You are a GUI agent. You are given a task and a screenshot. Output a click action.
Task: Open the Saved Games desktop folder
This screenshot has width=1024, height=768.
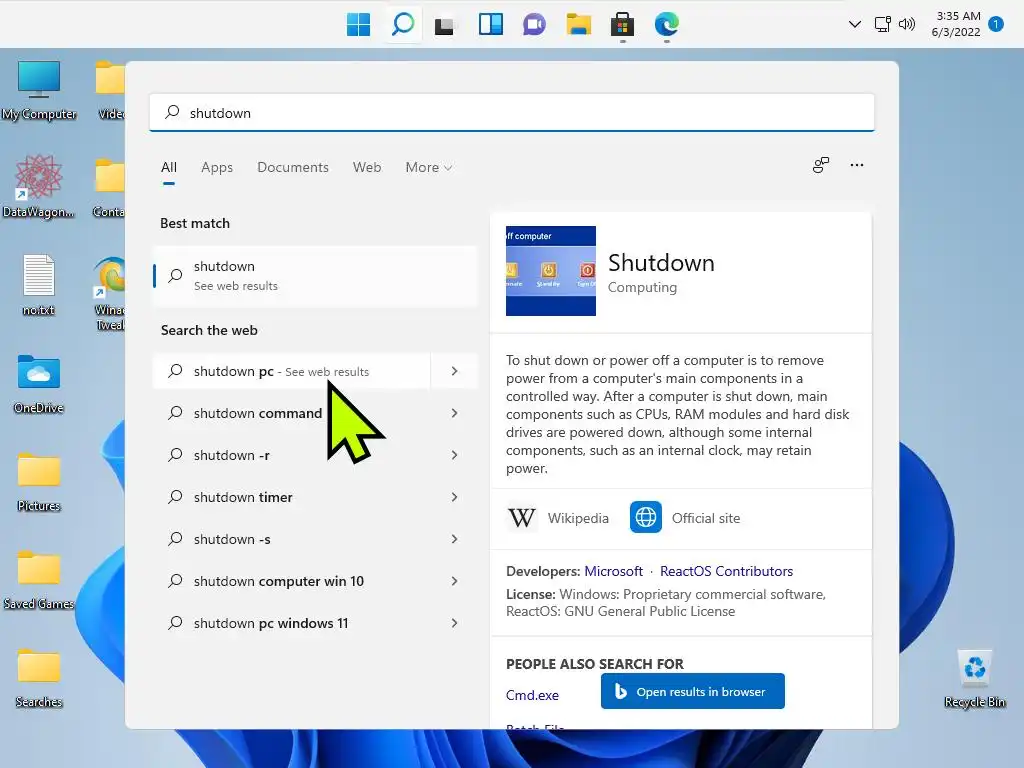[39, 580]
